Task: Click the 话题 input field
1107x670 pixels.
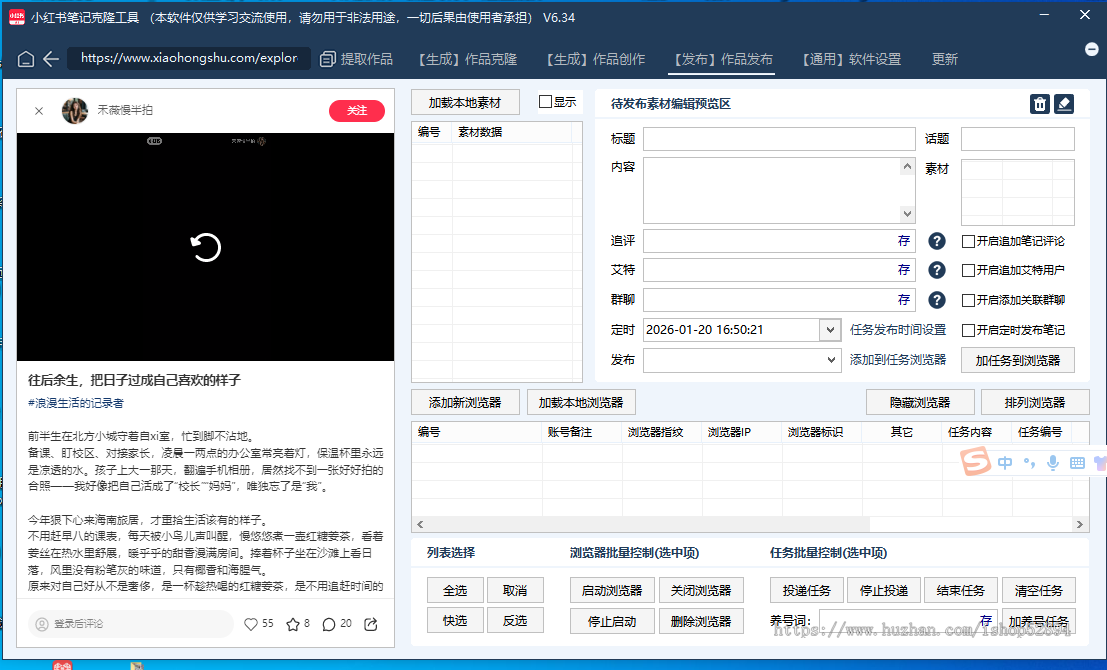Action: point(1018,139)
